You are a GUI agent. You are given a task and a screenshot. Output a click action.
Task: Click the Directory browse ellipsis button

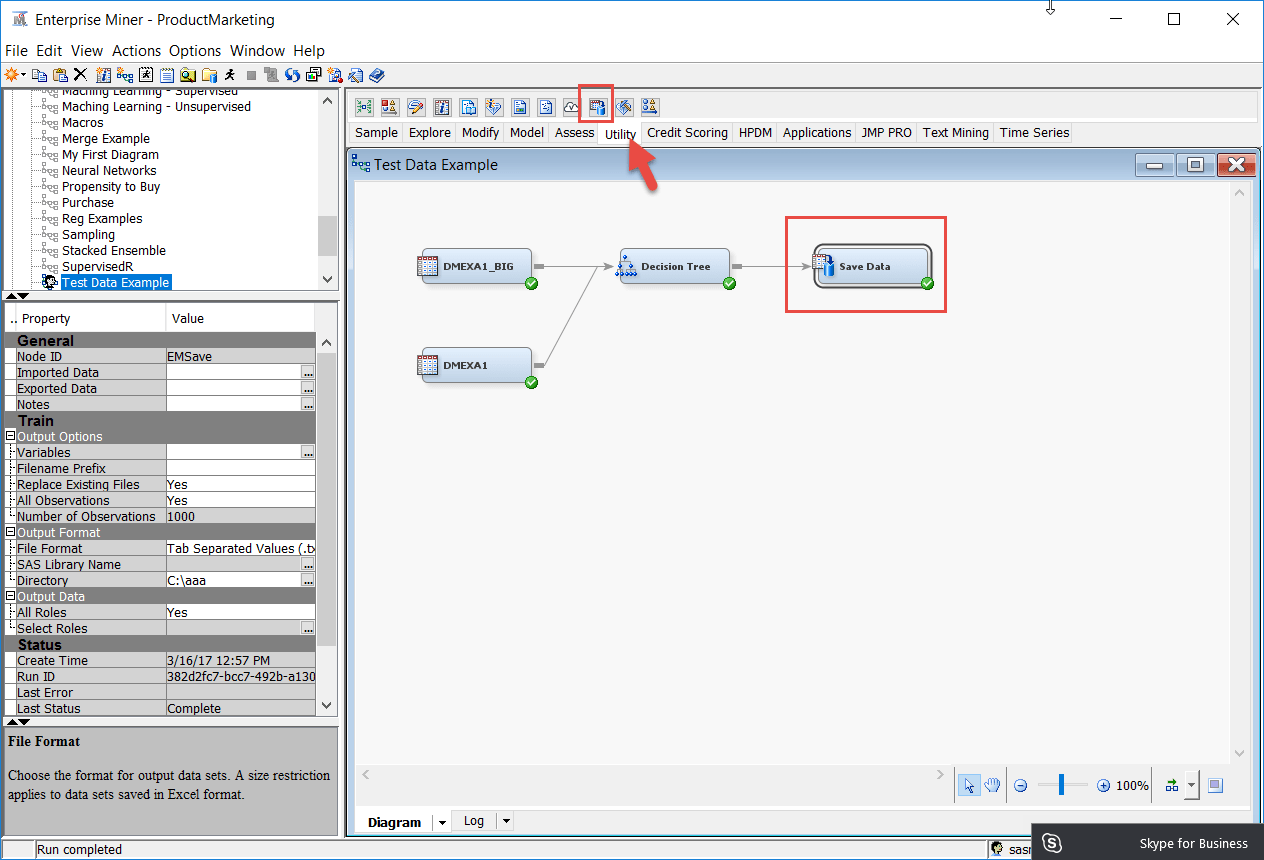(308, 581)
